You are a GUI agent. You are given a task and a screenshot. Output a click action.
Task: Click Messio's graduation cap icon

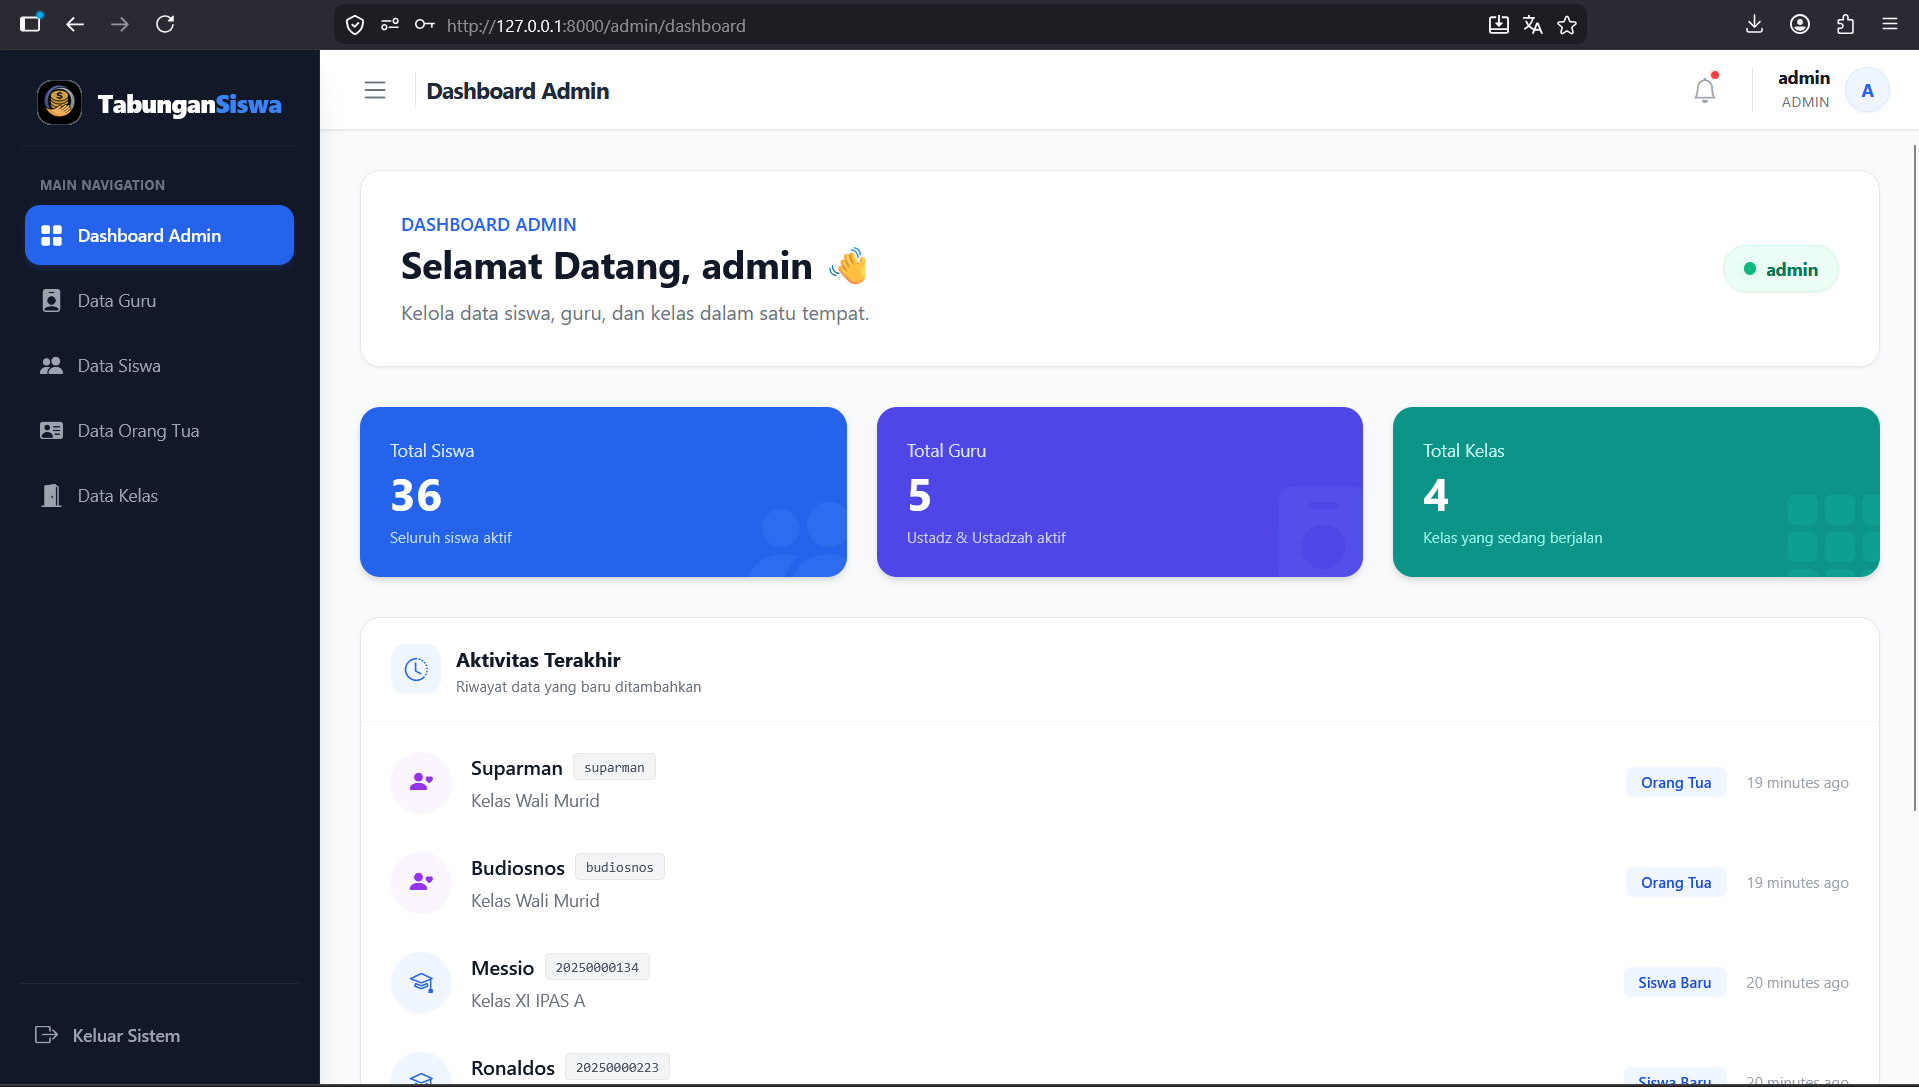[421, 982]
